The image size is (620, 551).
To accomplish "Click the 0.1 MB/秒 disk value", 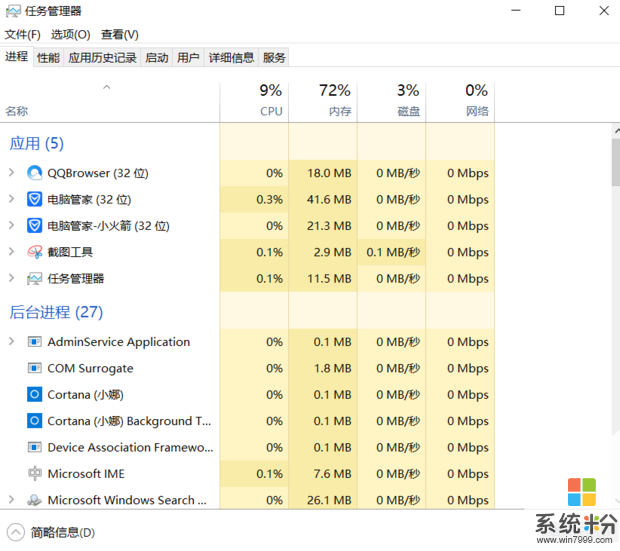I will [393, 252].
